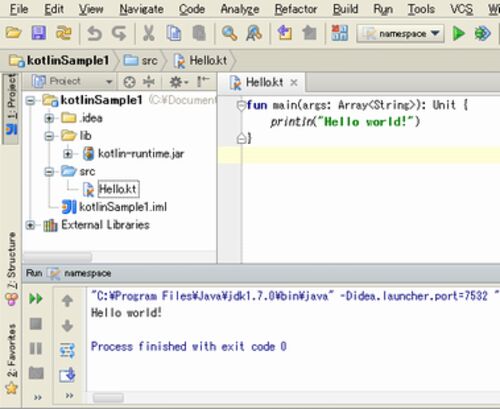Close the Hello.kt editor tab

[294, 82]
